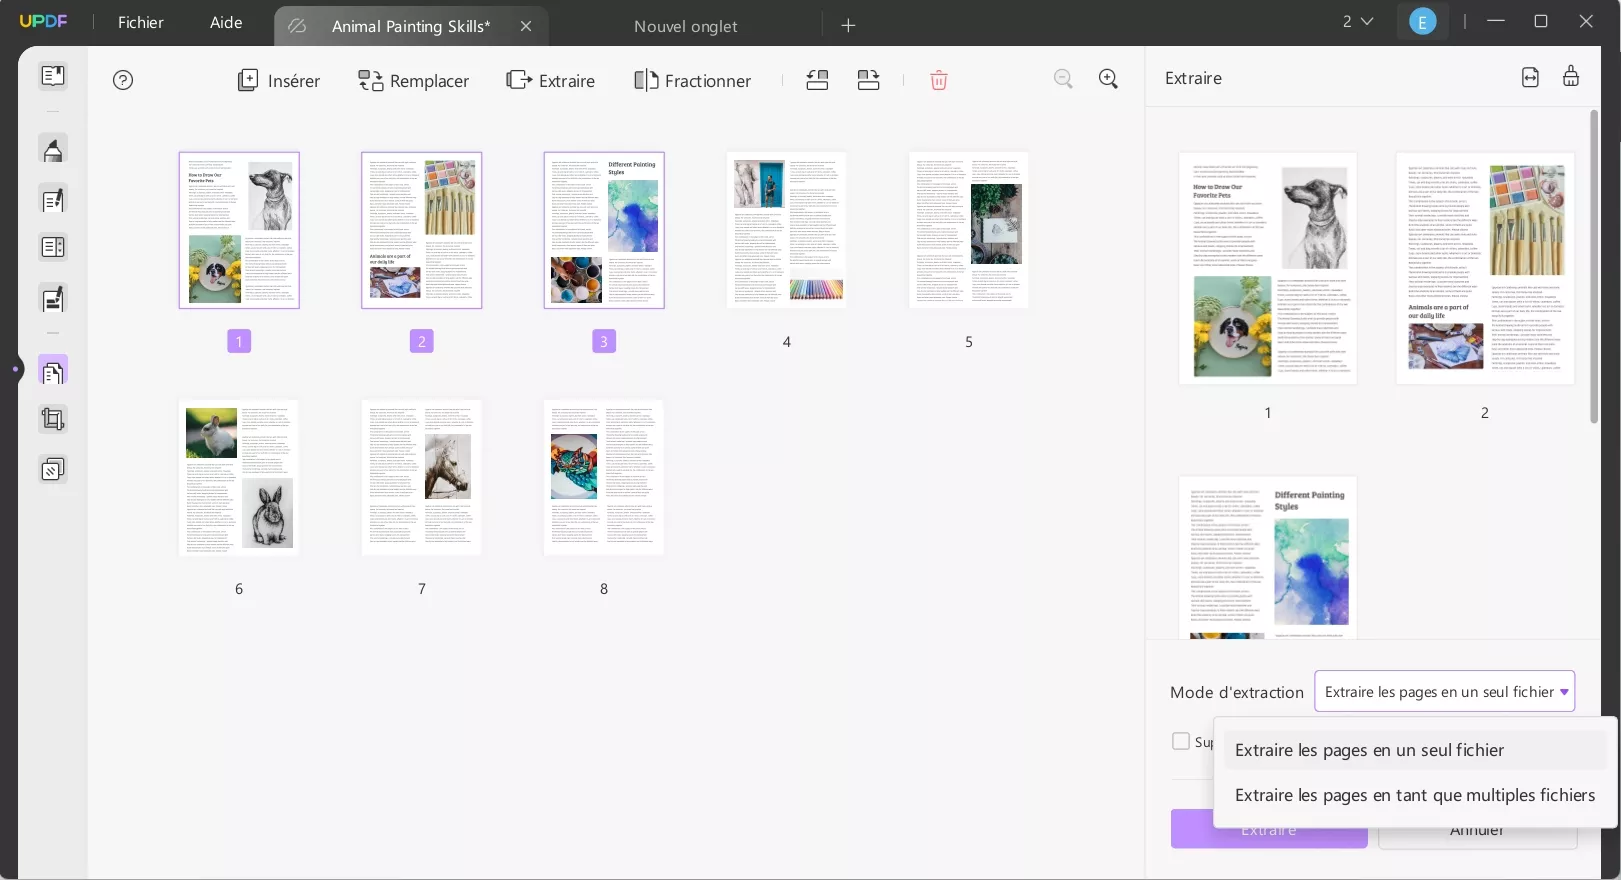Open the Reader mode in left sidebar
1621x880 pixels.
coord(53,76)
